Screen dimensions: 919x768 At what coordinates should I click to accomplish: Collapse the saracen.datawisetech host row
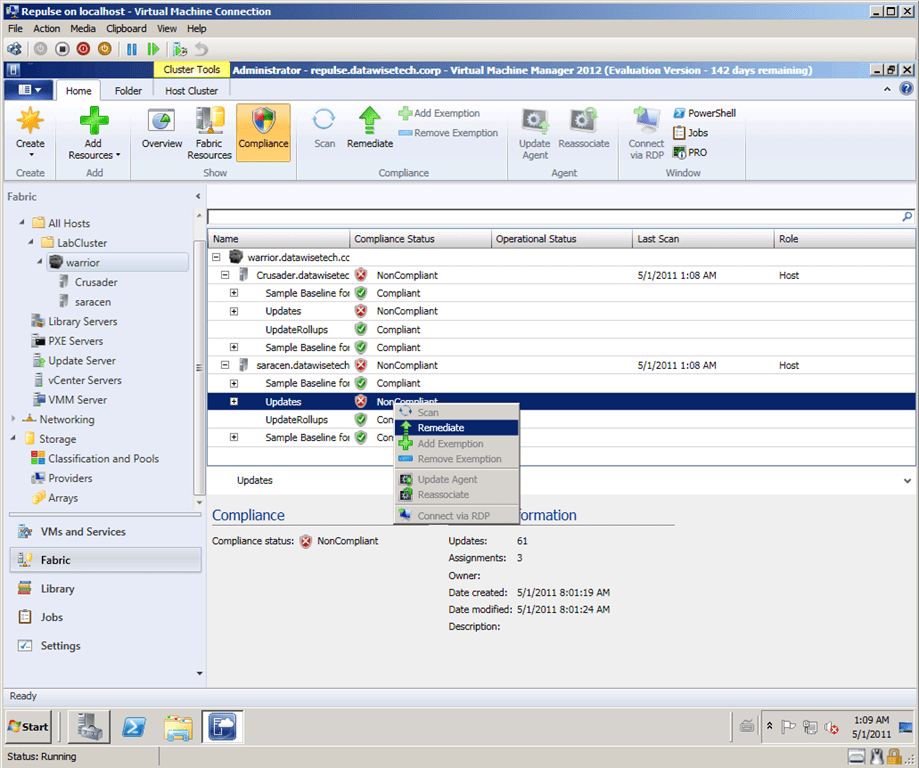225,365
